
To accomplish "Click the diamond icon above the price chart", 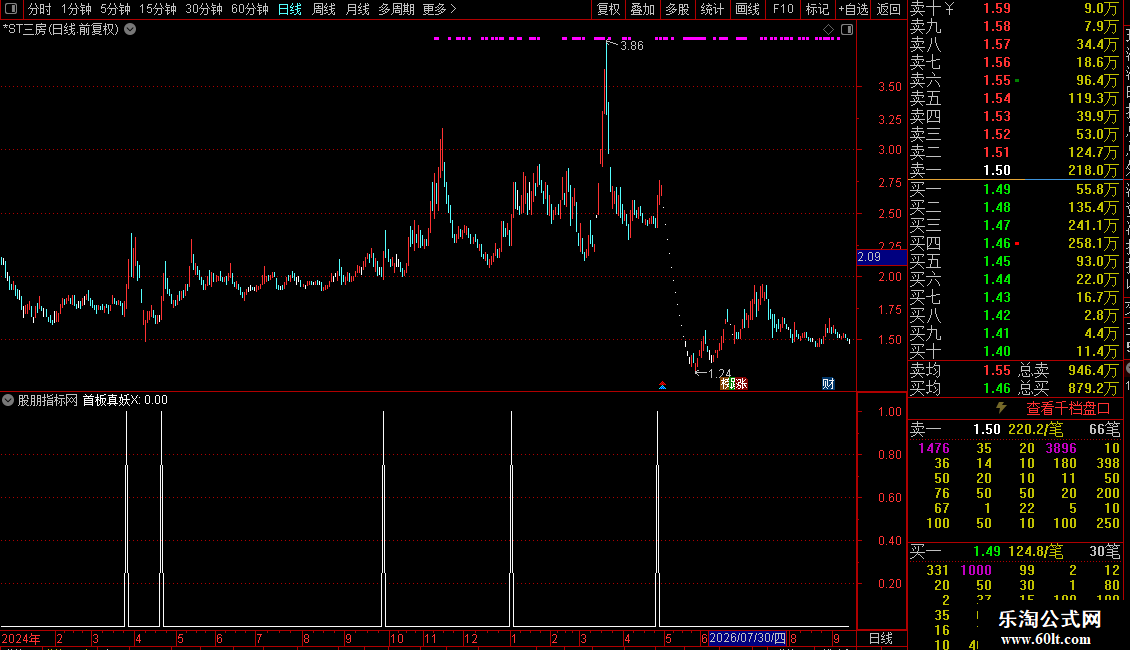I will click(829, 30).
